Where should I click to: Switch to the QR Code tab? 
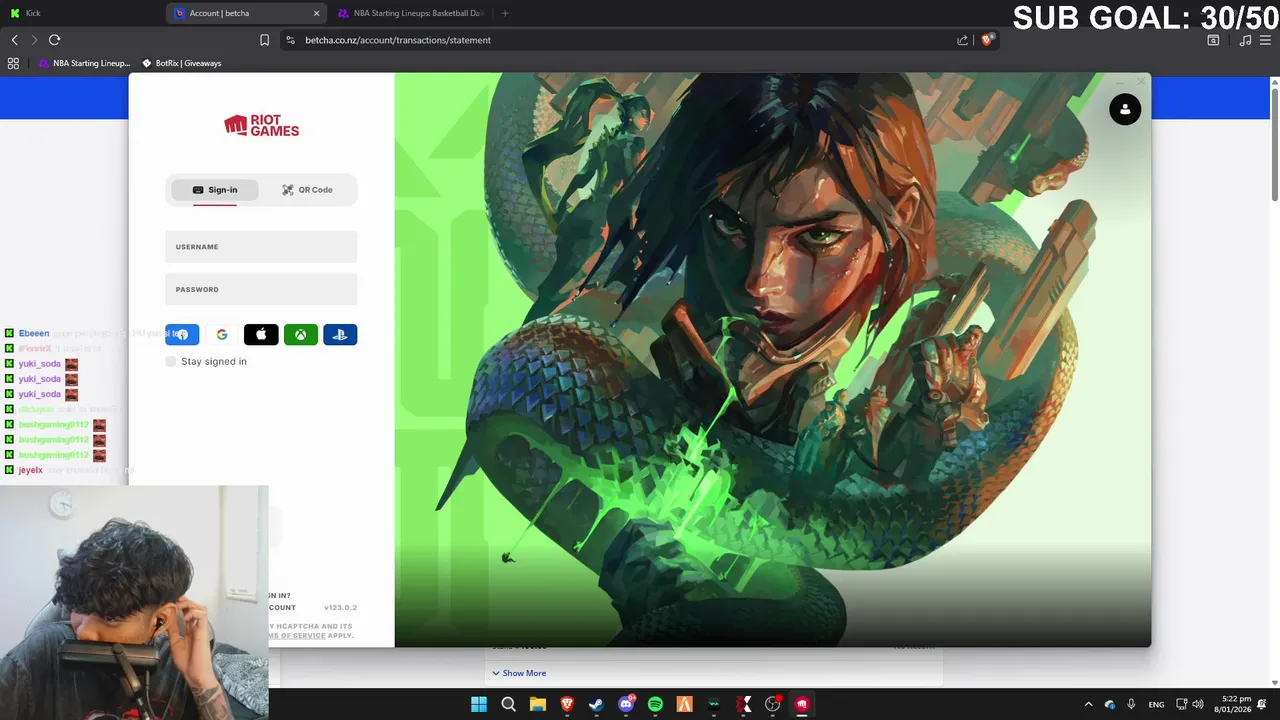point(307,190)
